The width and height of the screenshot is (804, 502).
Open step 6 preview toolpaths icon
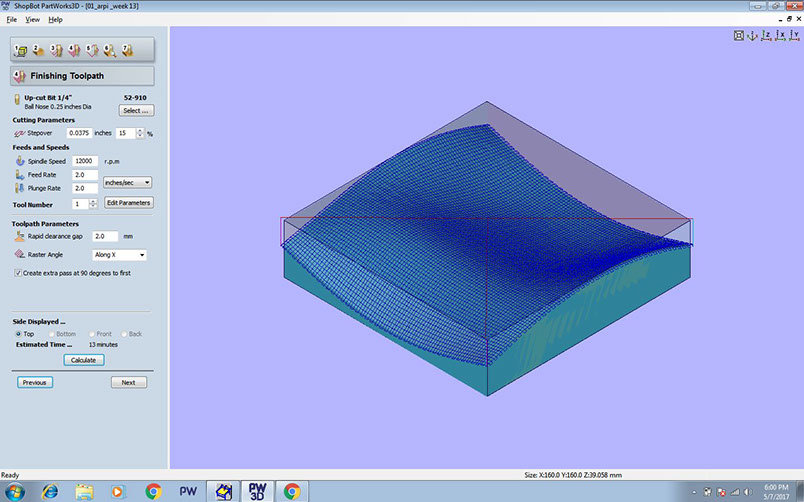[x=110, y=50]
